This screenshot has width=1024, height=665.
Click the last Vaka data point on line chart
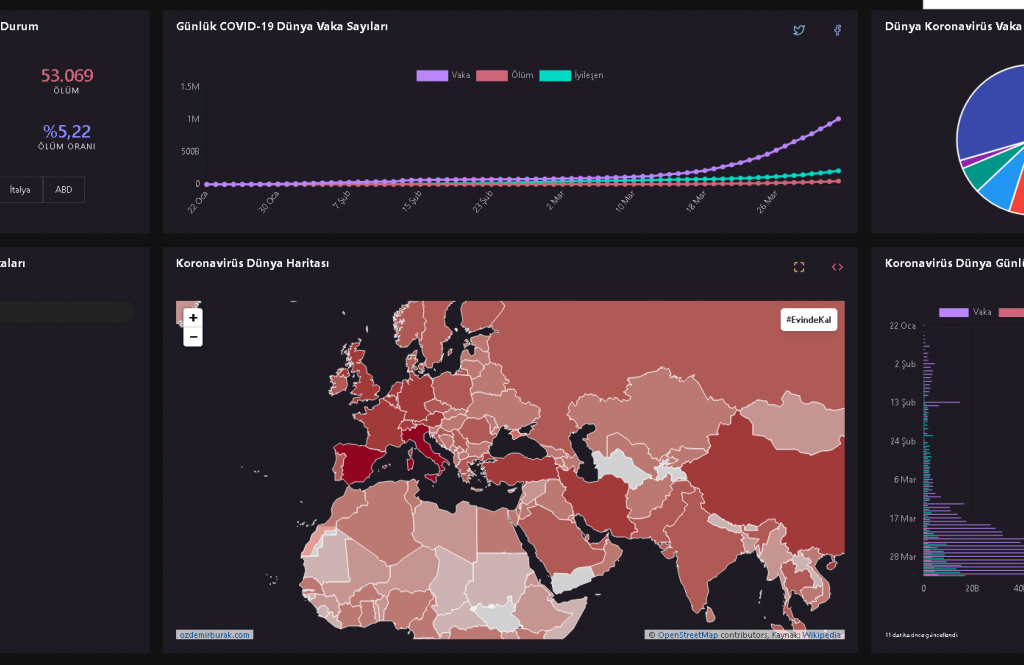[x=838, y=118]
